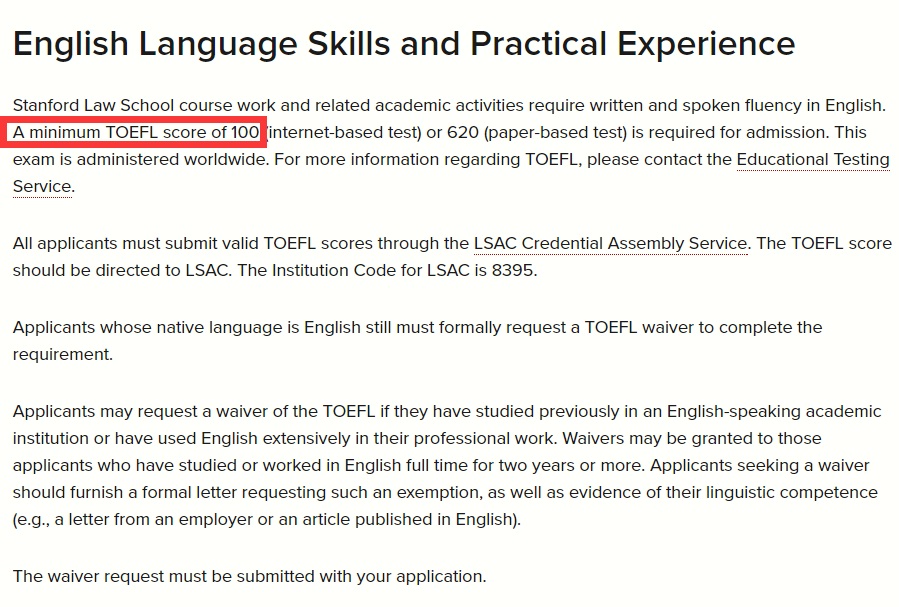Click the LSAC Institution Code number 8395
This screenshot has height=607, width=899.
513,271
